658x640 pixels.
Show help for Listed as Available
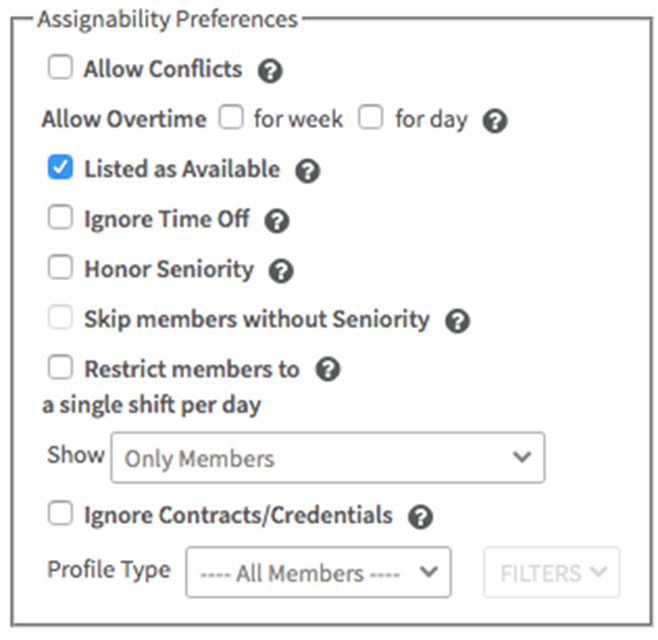tap(308, 171)
